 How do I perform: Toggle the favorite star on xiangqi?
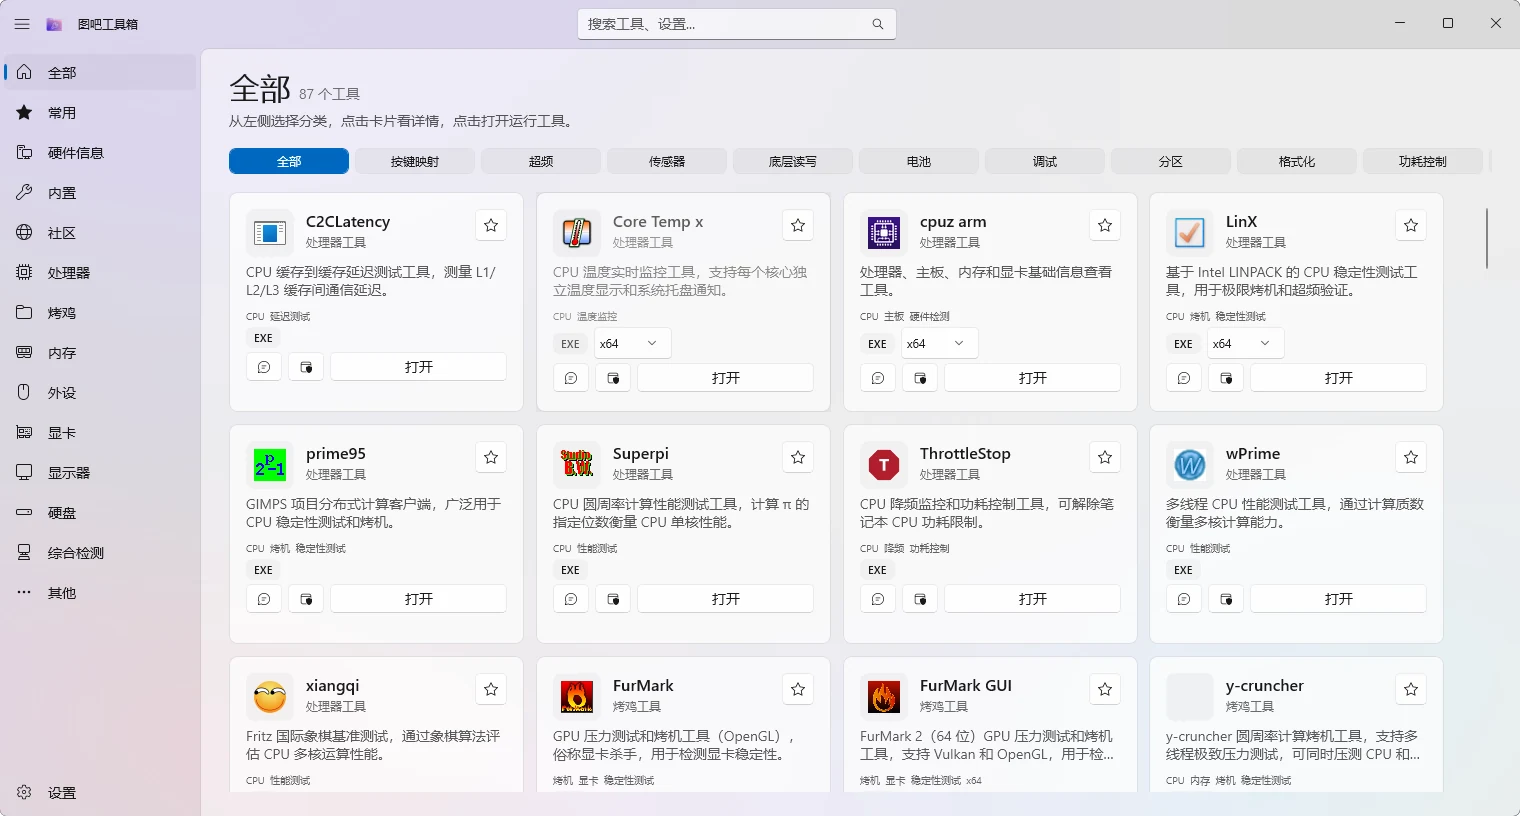[491, 689]
